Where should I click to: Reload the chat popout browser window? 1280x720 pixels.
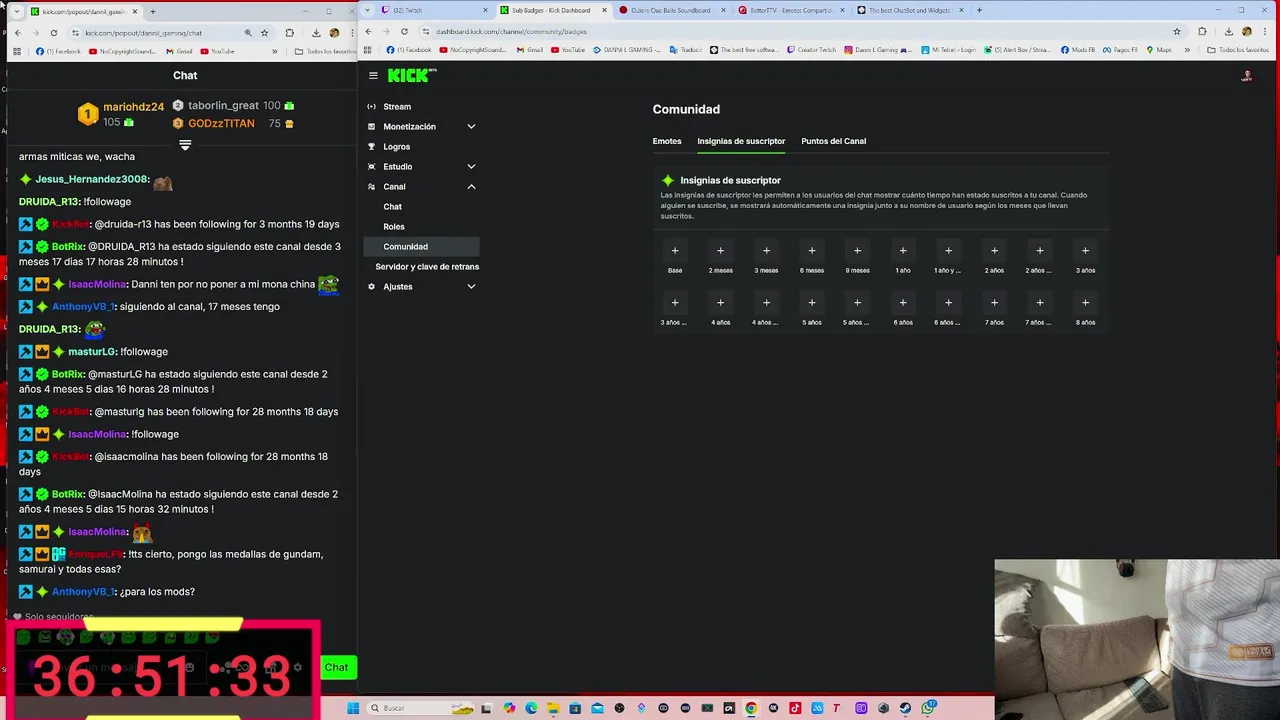point(54,33)
